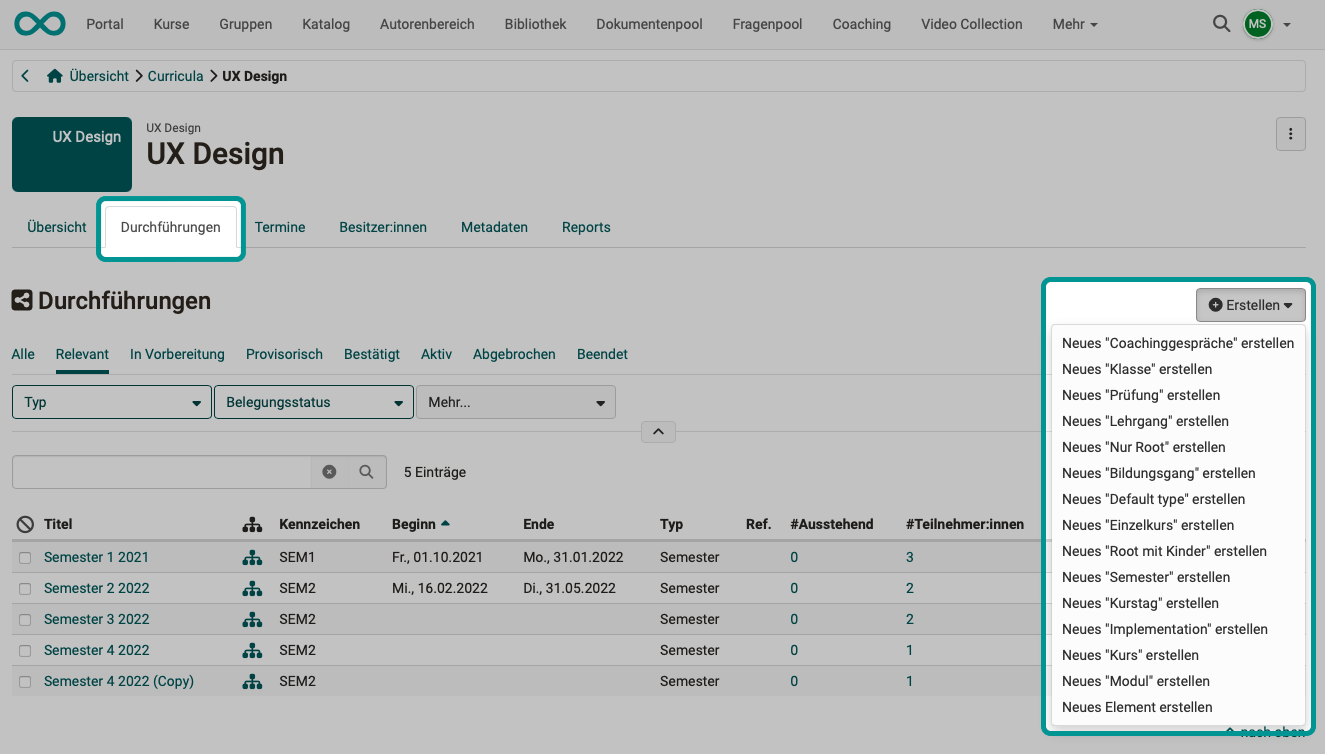Open the three-dot options menu for UX Design

pos(1290,133)
